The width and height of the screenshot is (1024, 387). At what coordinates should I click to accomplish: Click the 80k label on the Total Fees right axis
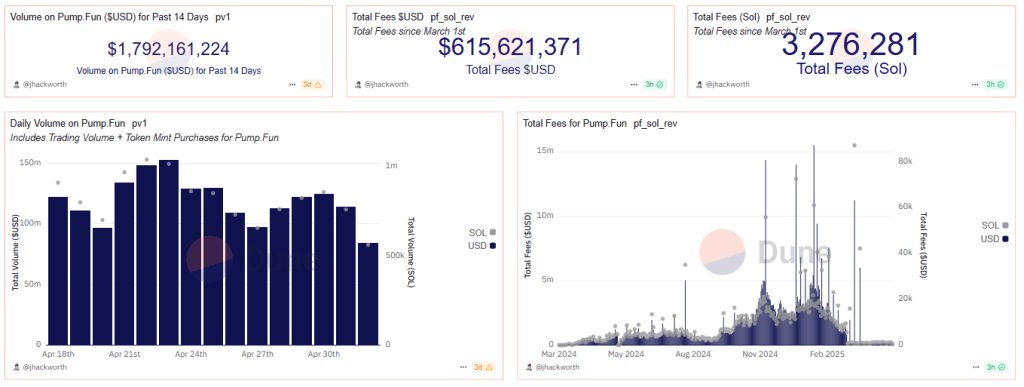click(x=904, y=160)
